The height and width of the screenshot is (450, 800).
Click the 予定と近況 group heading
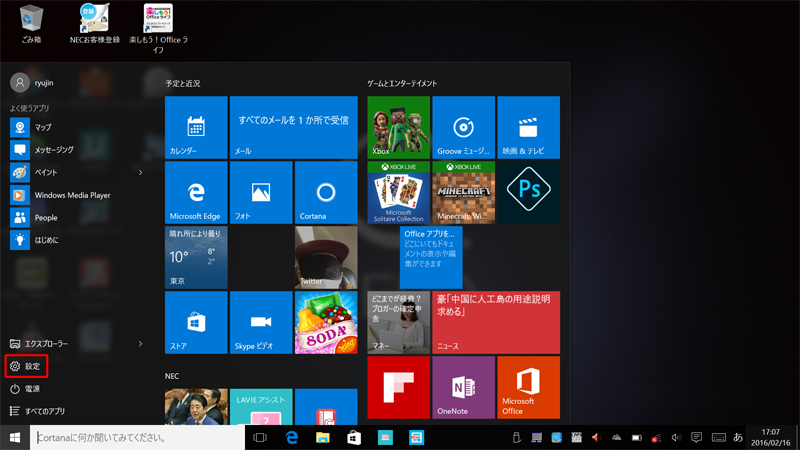(183, 83)
